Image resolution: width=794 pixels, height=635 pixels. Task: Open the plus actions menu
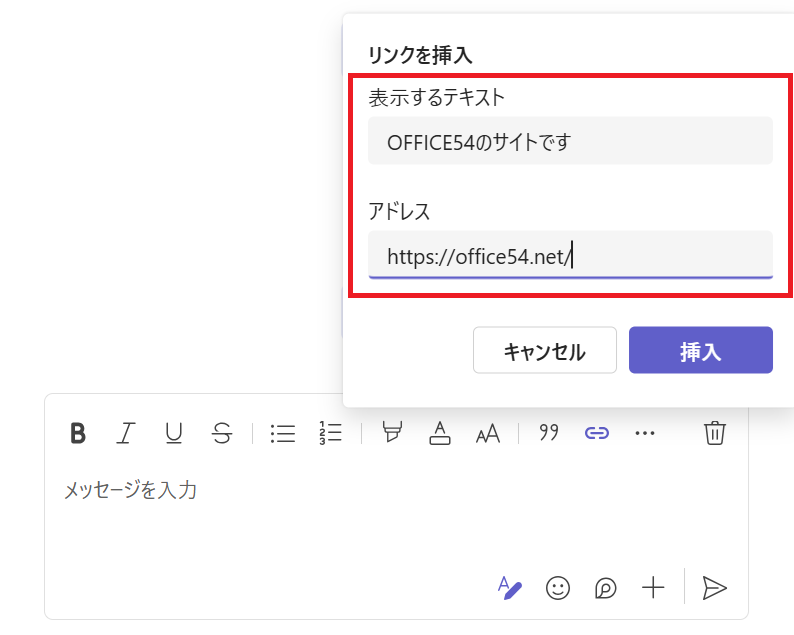click(653, 588)
